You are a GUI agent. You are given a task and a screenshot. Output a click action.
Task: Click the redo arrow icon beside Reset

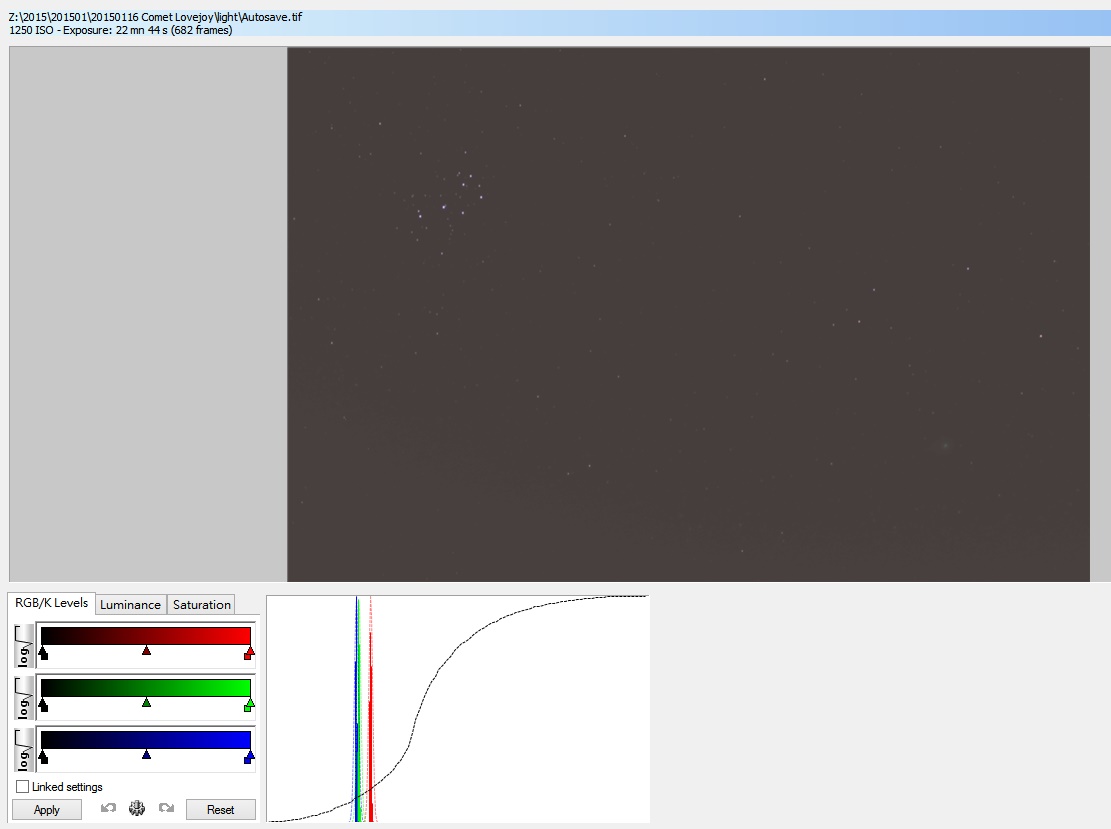click(167, 809)
